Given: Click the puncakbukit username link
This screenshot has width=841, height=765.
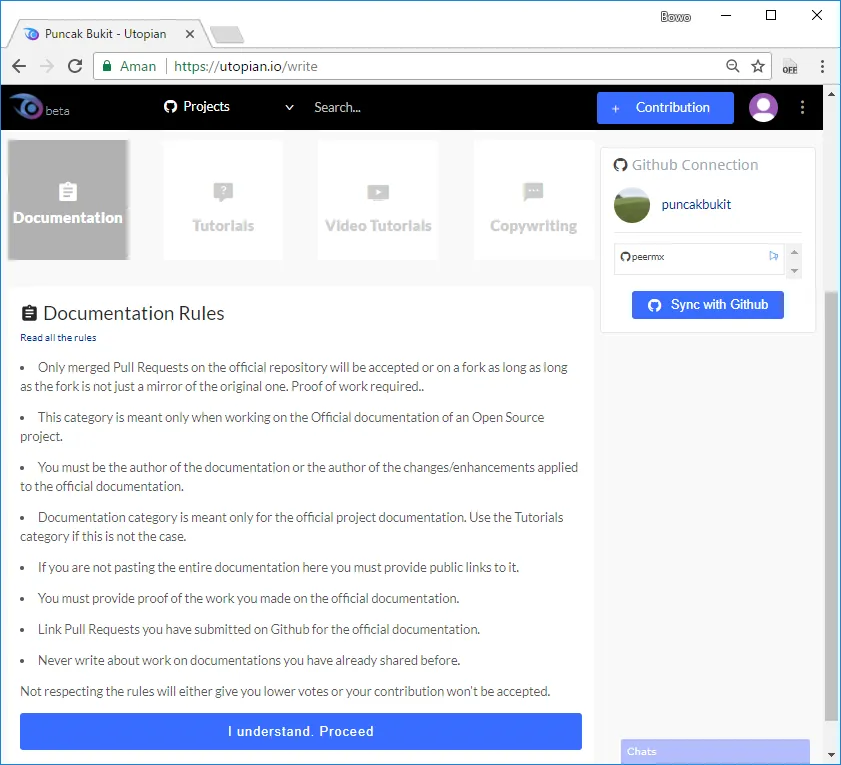Looking at the screenshot, I should pos(696,204).
